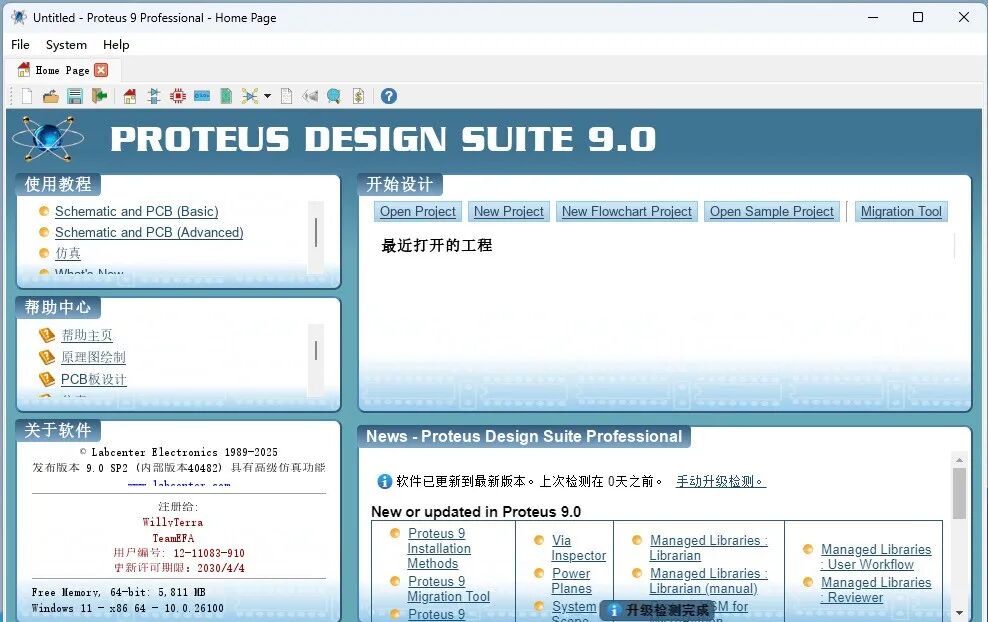The width and height of the screenshot is (988, 622).
Task: Click the Free Memory 64-bit status text
Action: click(x=118, y=592)
